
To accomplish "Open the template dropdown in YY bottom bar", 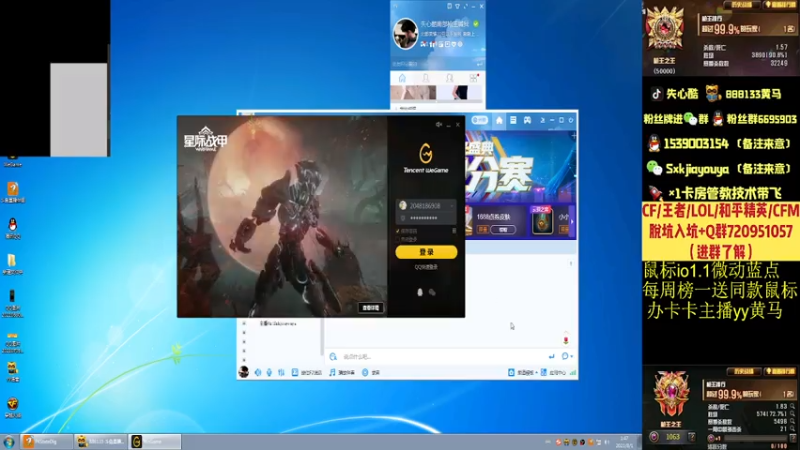I will pyautogui.click(x=522, y=372).
